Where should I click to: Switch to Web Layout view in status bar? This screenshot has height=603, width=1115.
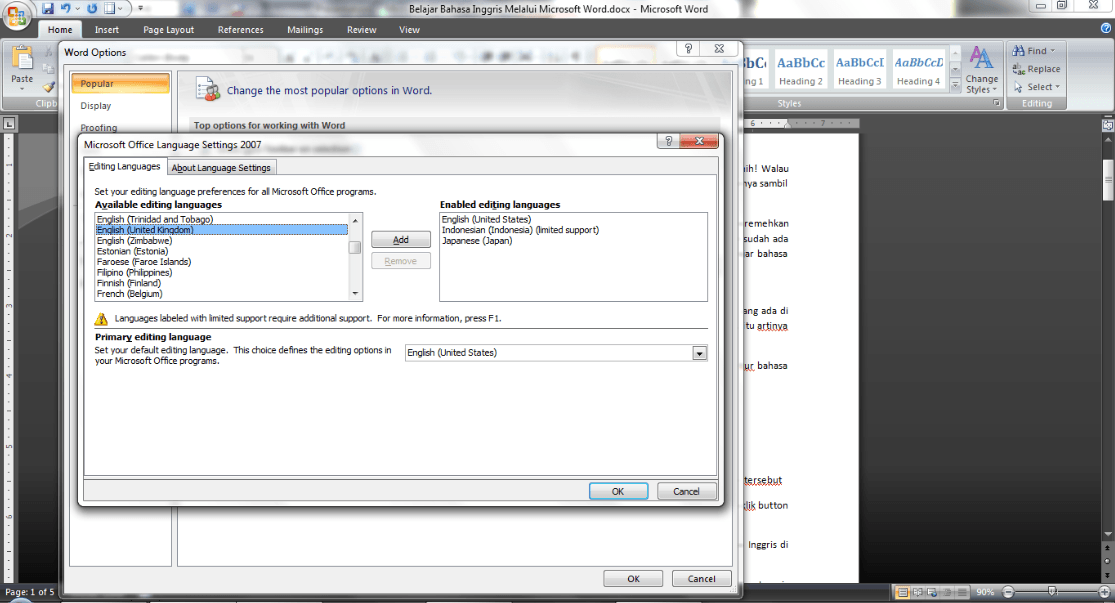click(x=932, y=592)
